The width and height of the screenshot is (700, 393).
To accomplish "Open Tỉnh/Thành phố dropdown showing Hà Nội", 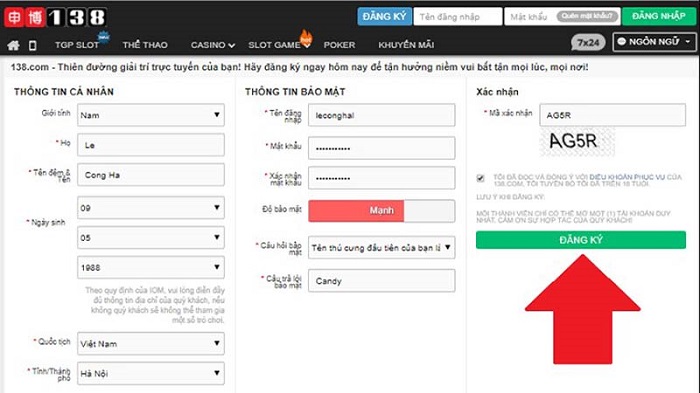I will pos(151,373).
